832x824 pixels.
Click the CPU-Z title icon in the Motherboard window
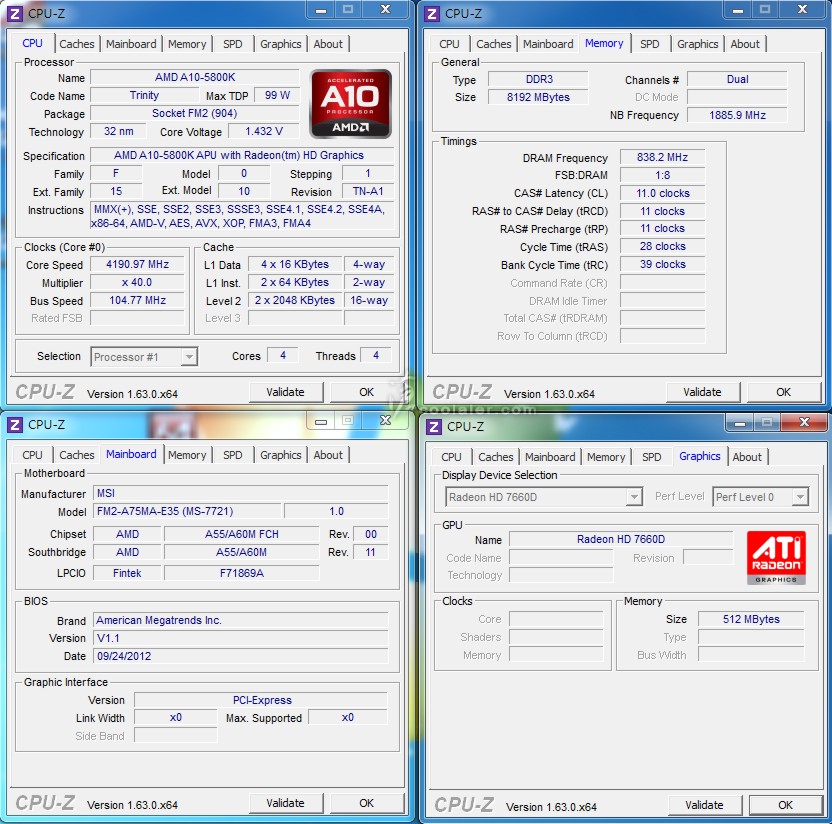pos(14,424)
